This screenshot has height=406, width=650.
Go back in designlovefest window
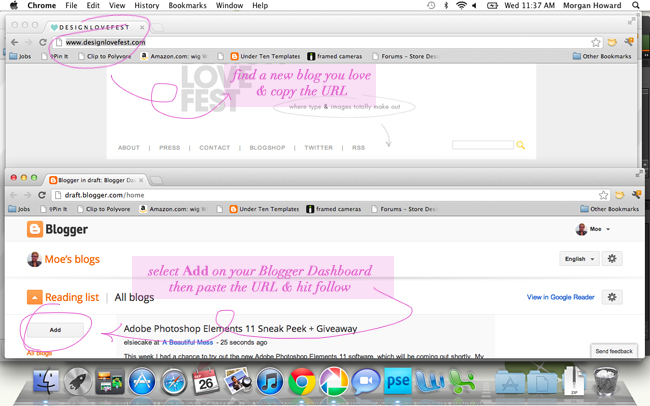coord(15,42)
